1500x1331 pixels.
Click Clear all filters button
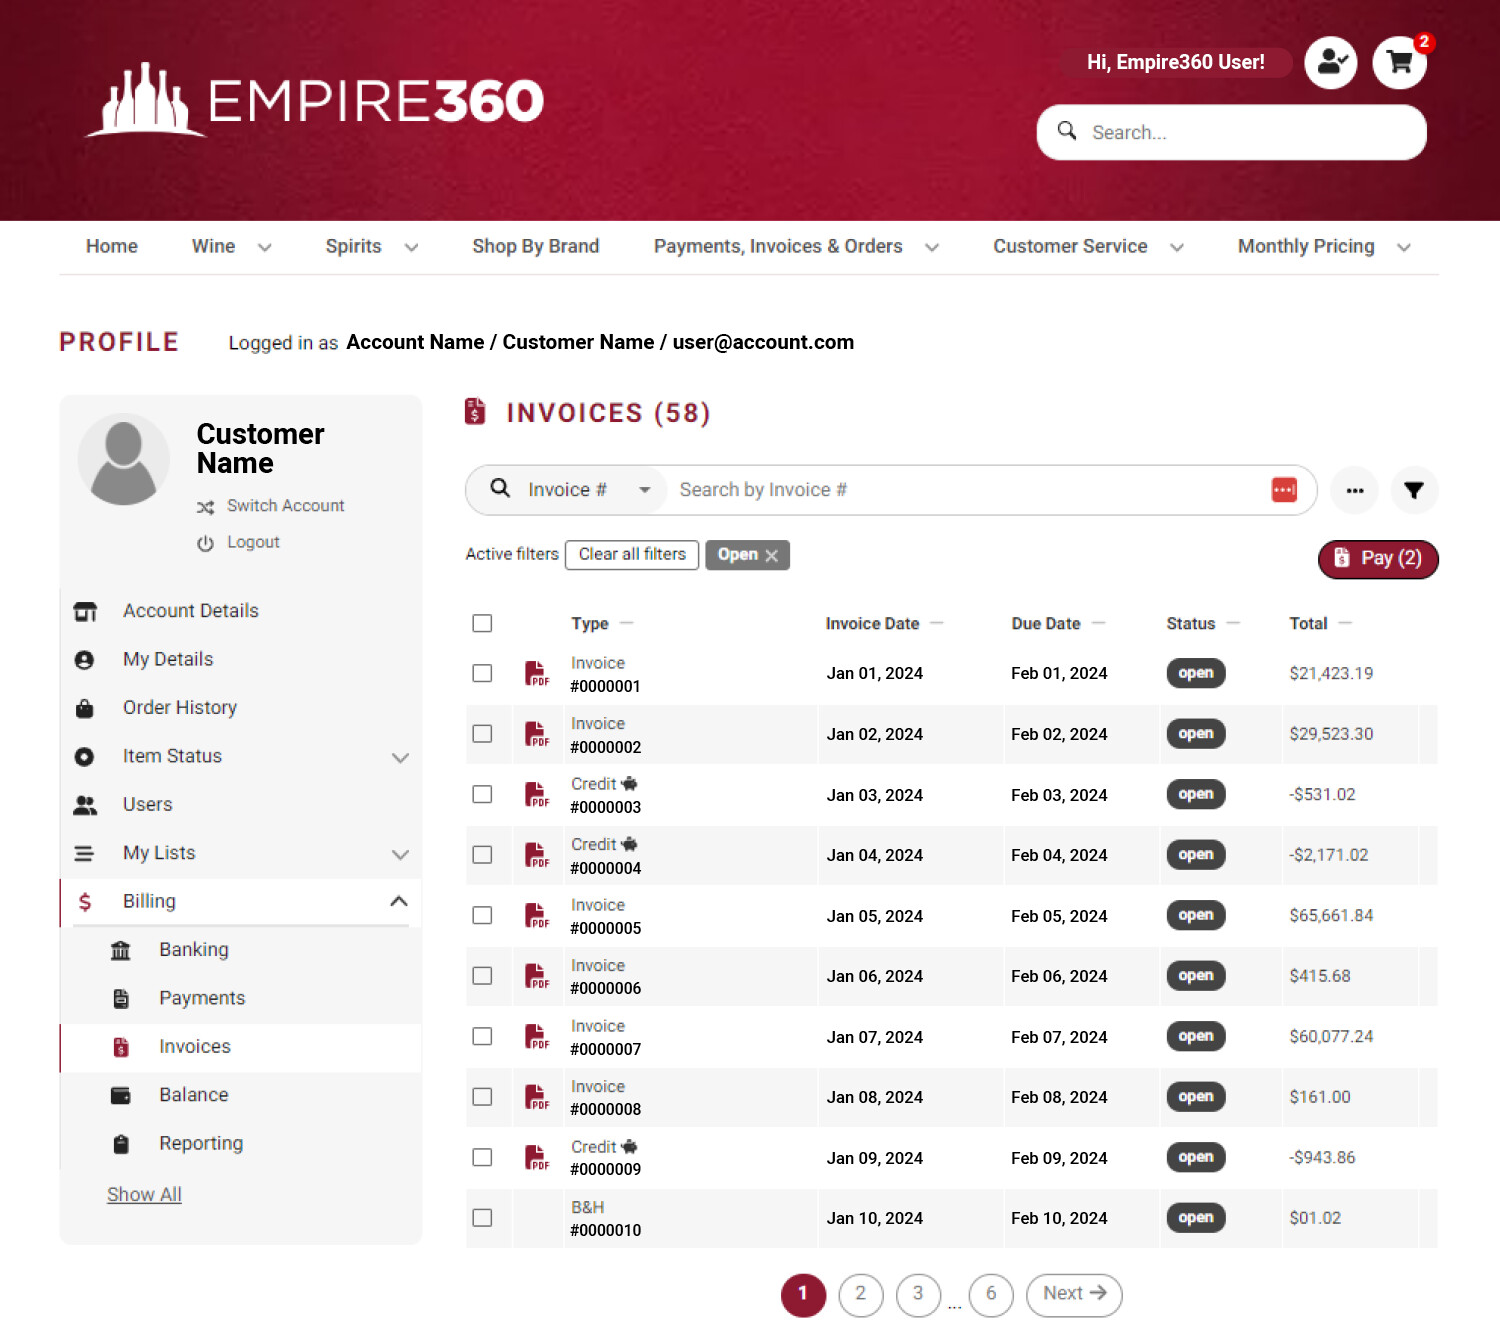631,555
